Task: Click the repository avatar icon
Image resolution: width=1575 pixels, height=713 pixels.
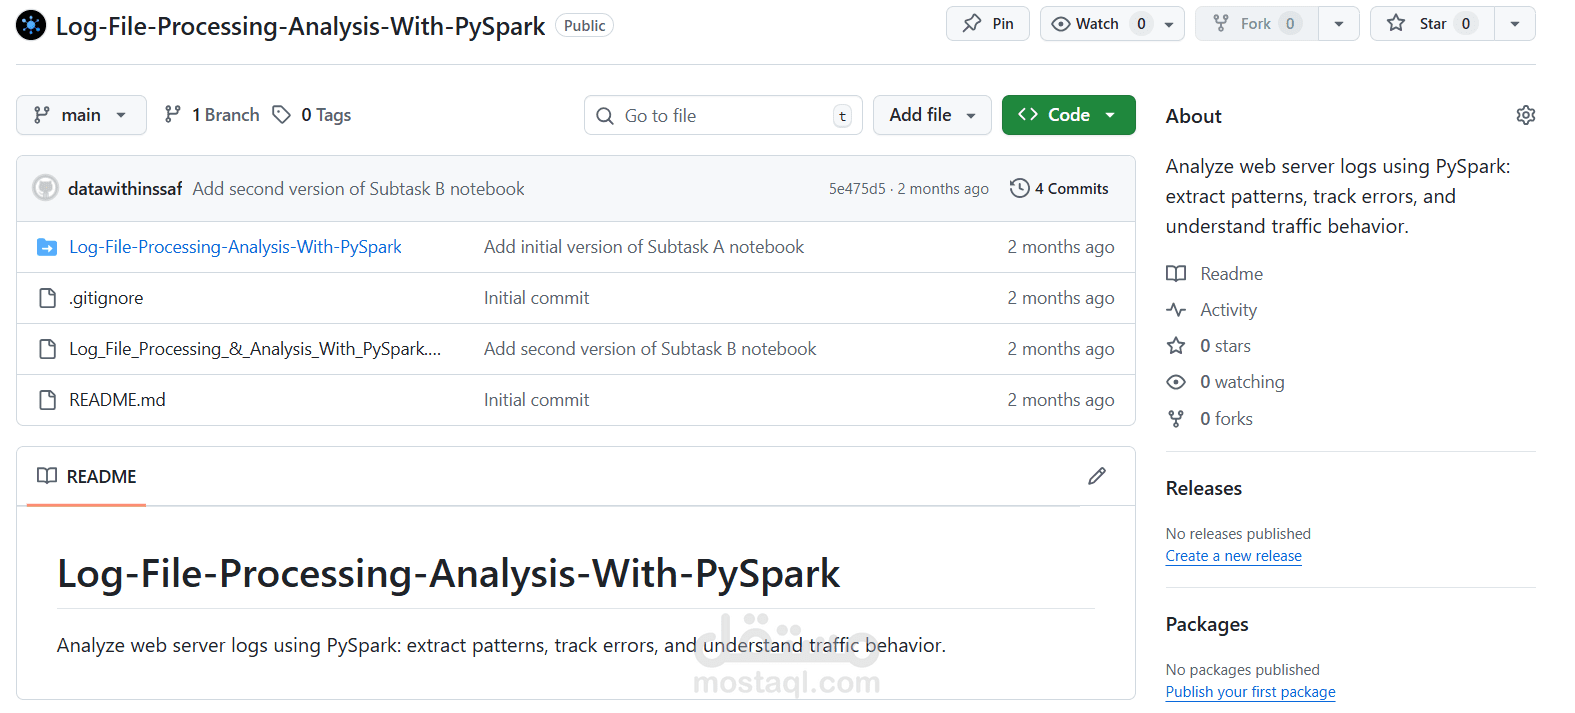Action: tap(31, 25)
